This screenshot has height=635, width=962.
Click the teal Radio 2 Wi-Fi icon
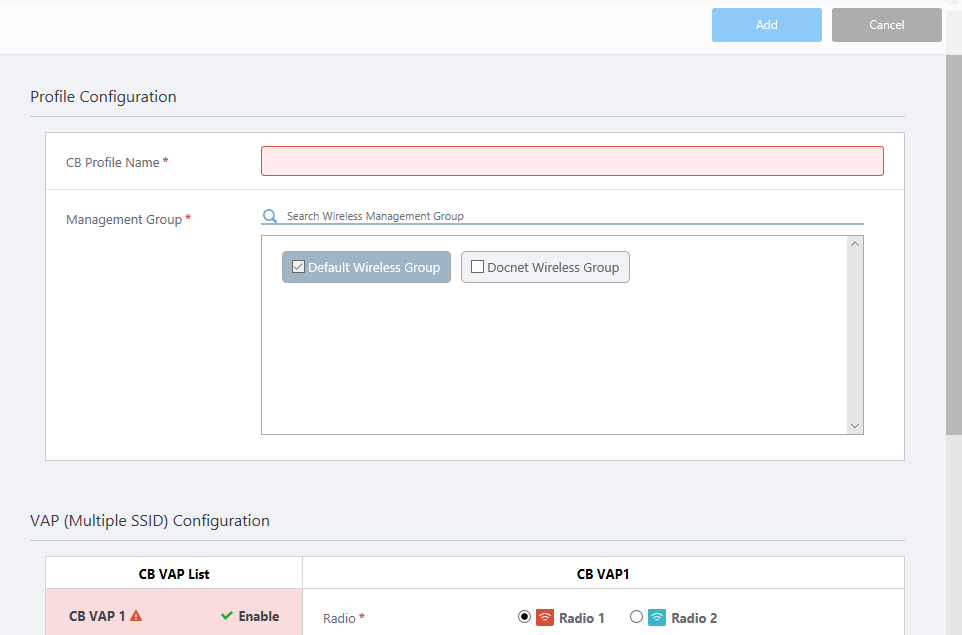click(x=657, y=617)
